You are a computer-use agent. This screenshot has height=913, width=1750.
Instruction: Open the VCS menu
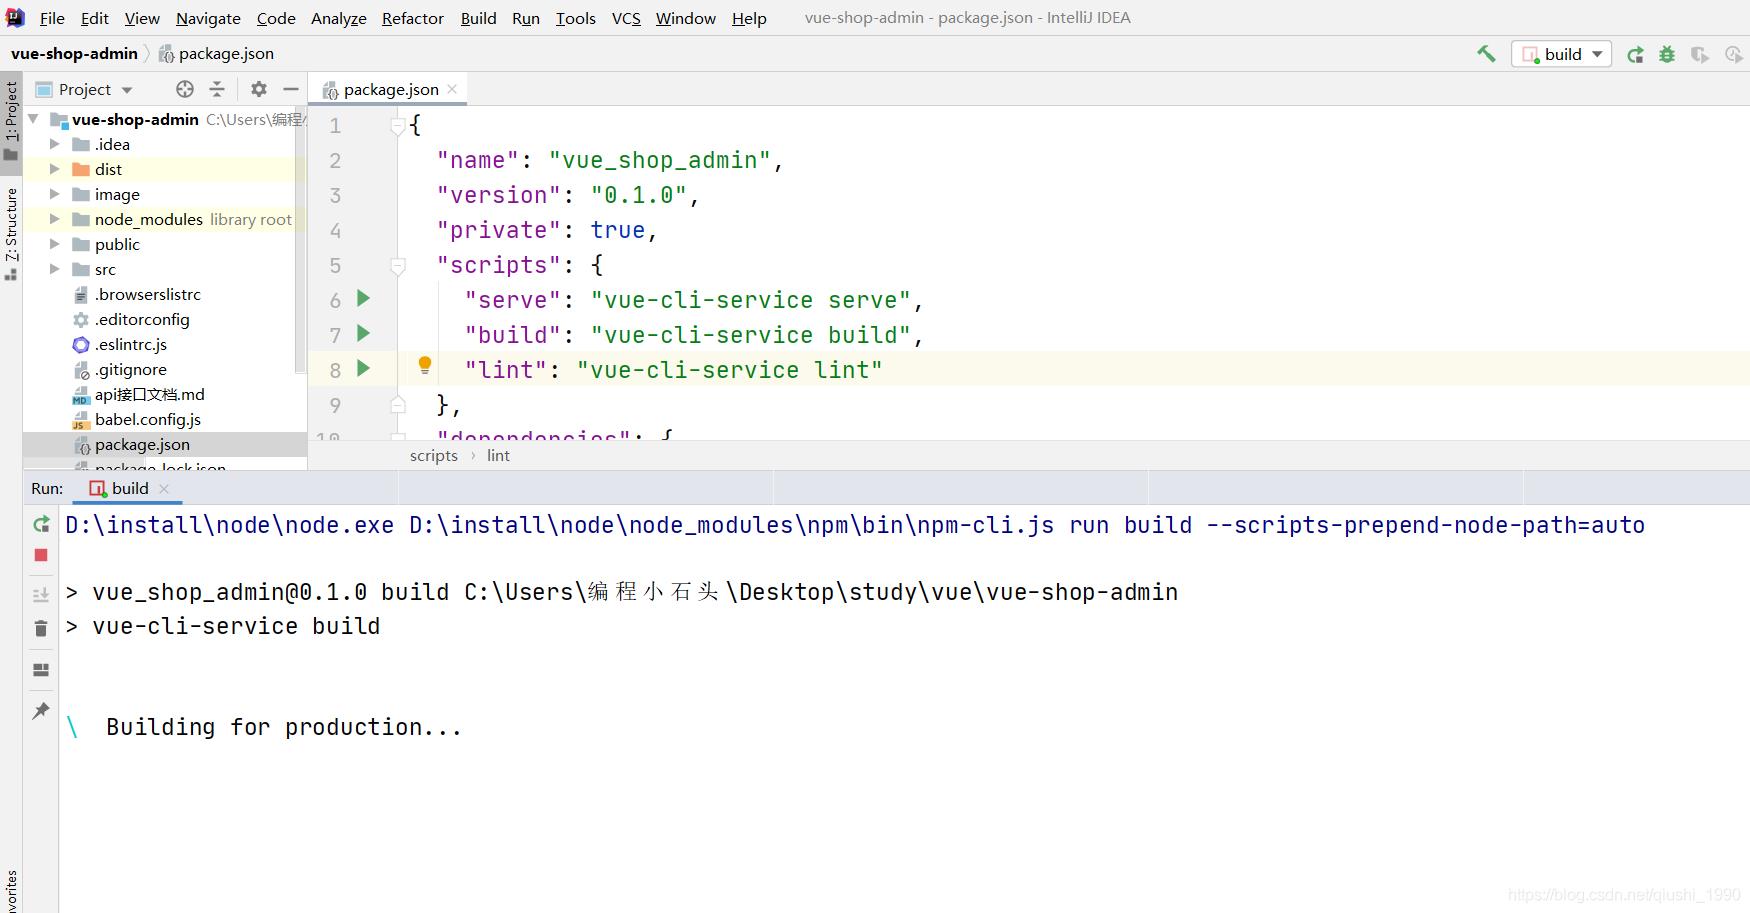[x=626, y=18]
